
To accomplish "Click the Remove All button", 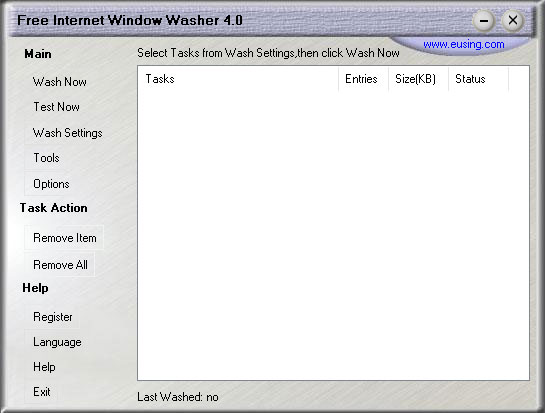I will 60,265.
